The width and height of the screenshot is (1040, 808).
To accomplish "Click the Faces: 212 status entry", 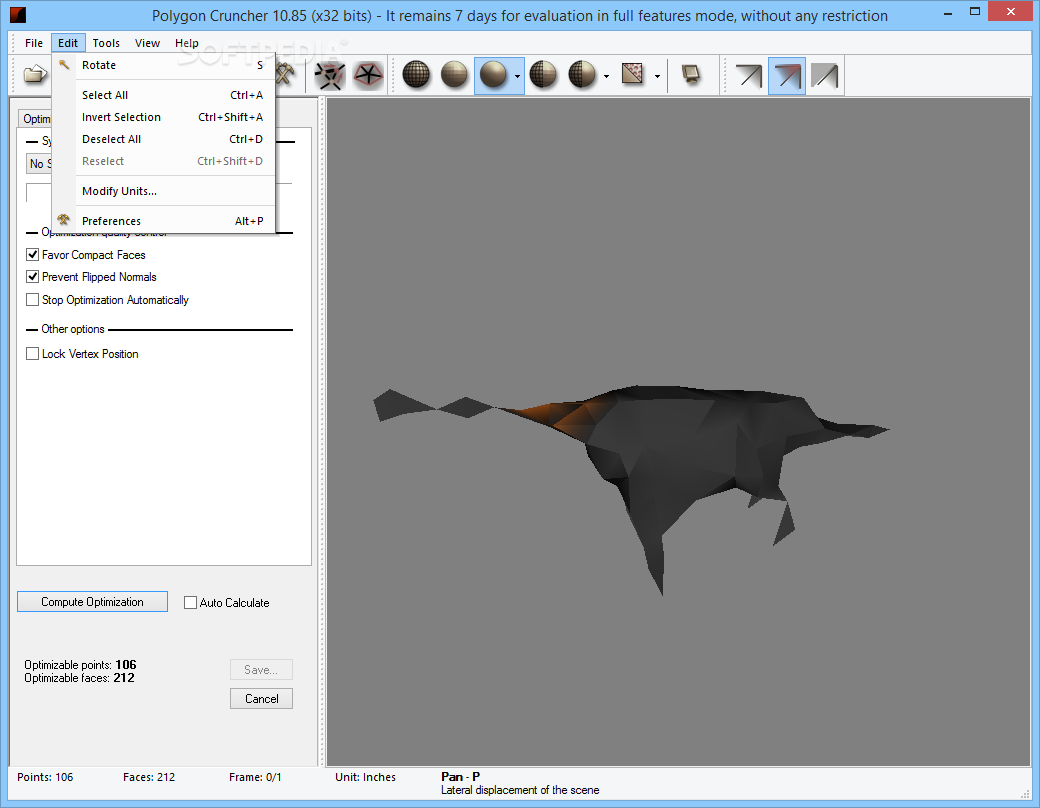I will [x=149, y=777].
